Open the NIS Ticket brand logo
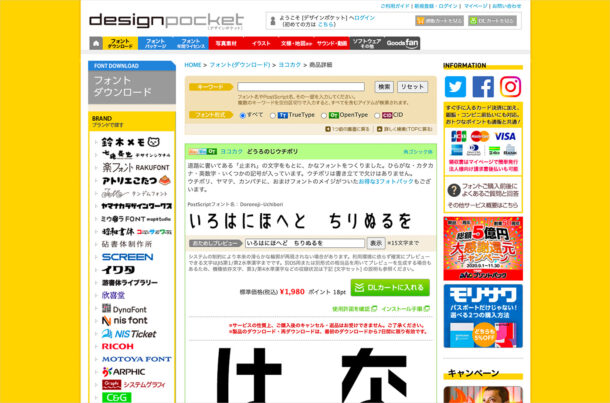610x403 pixels. 129,334
